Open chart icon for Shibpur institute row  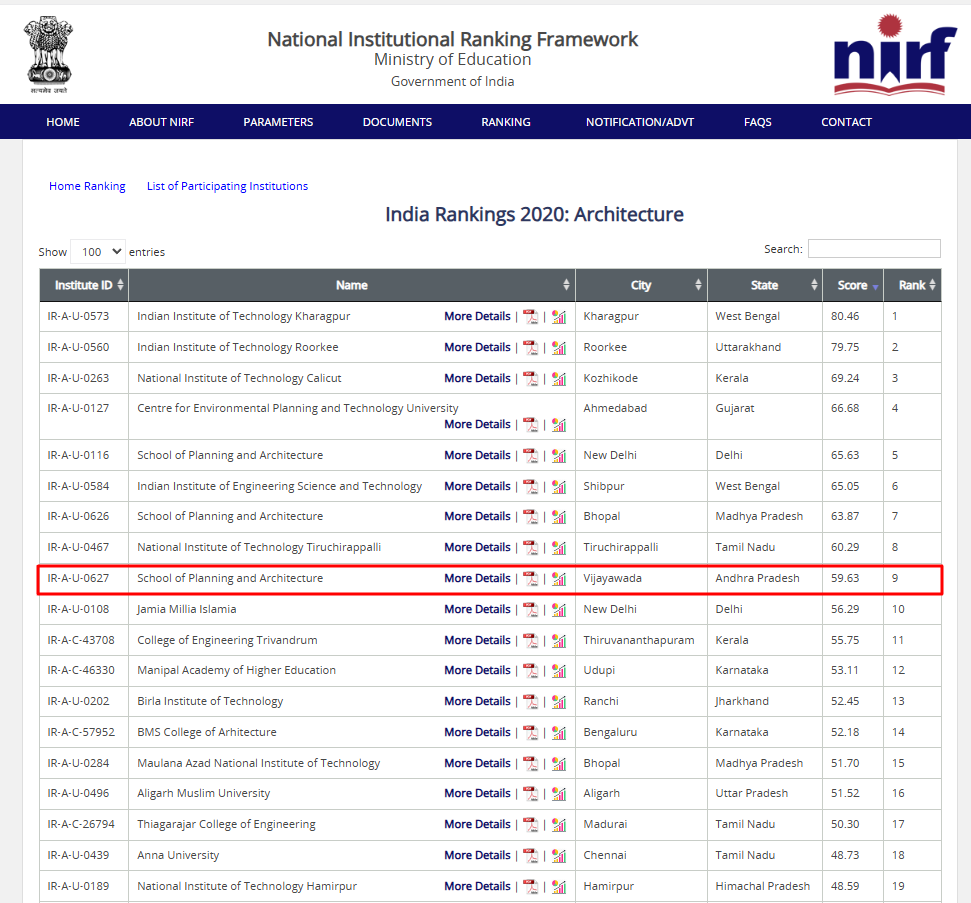[x=559, y=486]
